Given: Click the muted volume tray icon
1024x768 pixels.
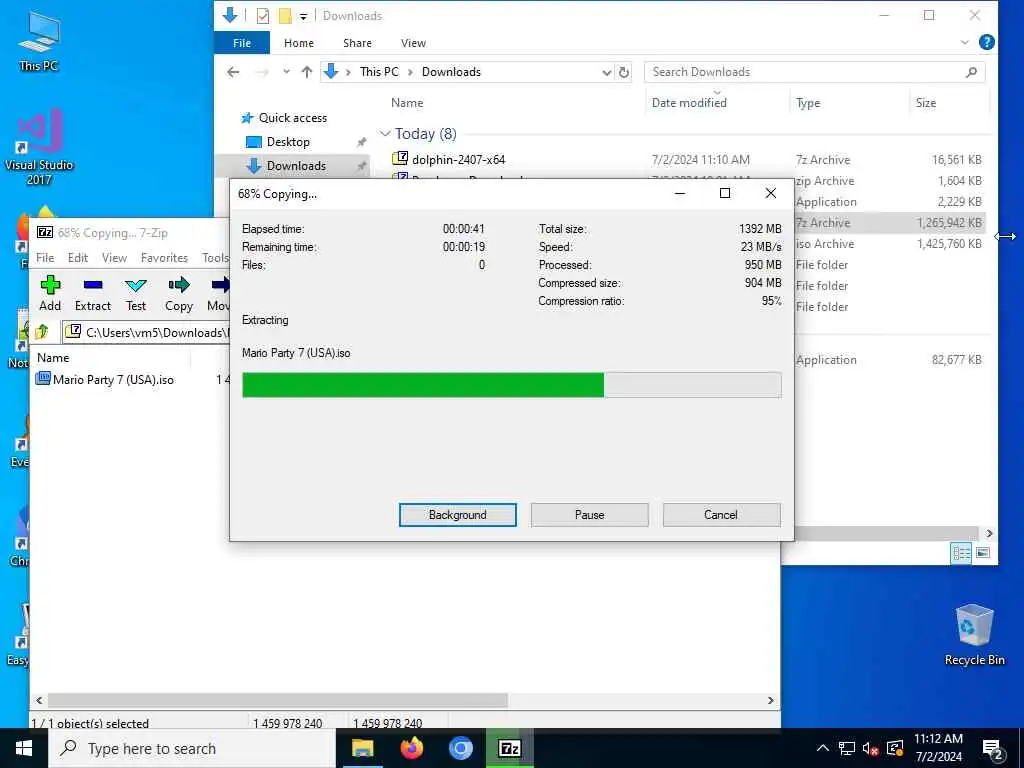Looking at the screenshot, I should click(x=870, y=748).
